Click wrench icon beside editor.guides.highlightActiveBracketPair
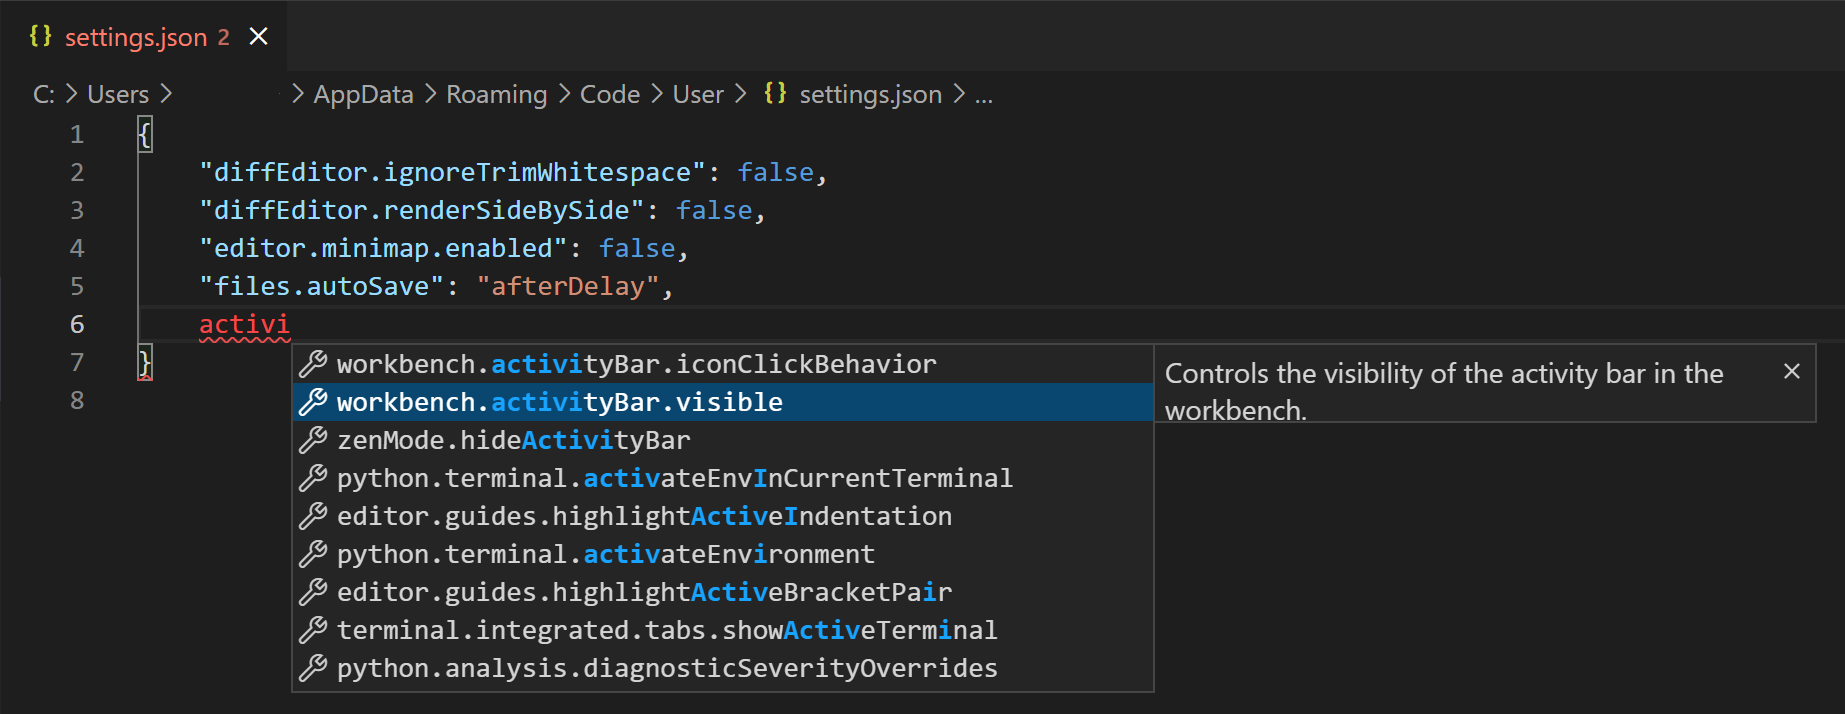Viewport: 1845px width, 714px height. (313, 592)
